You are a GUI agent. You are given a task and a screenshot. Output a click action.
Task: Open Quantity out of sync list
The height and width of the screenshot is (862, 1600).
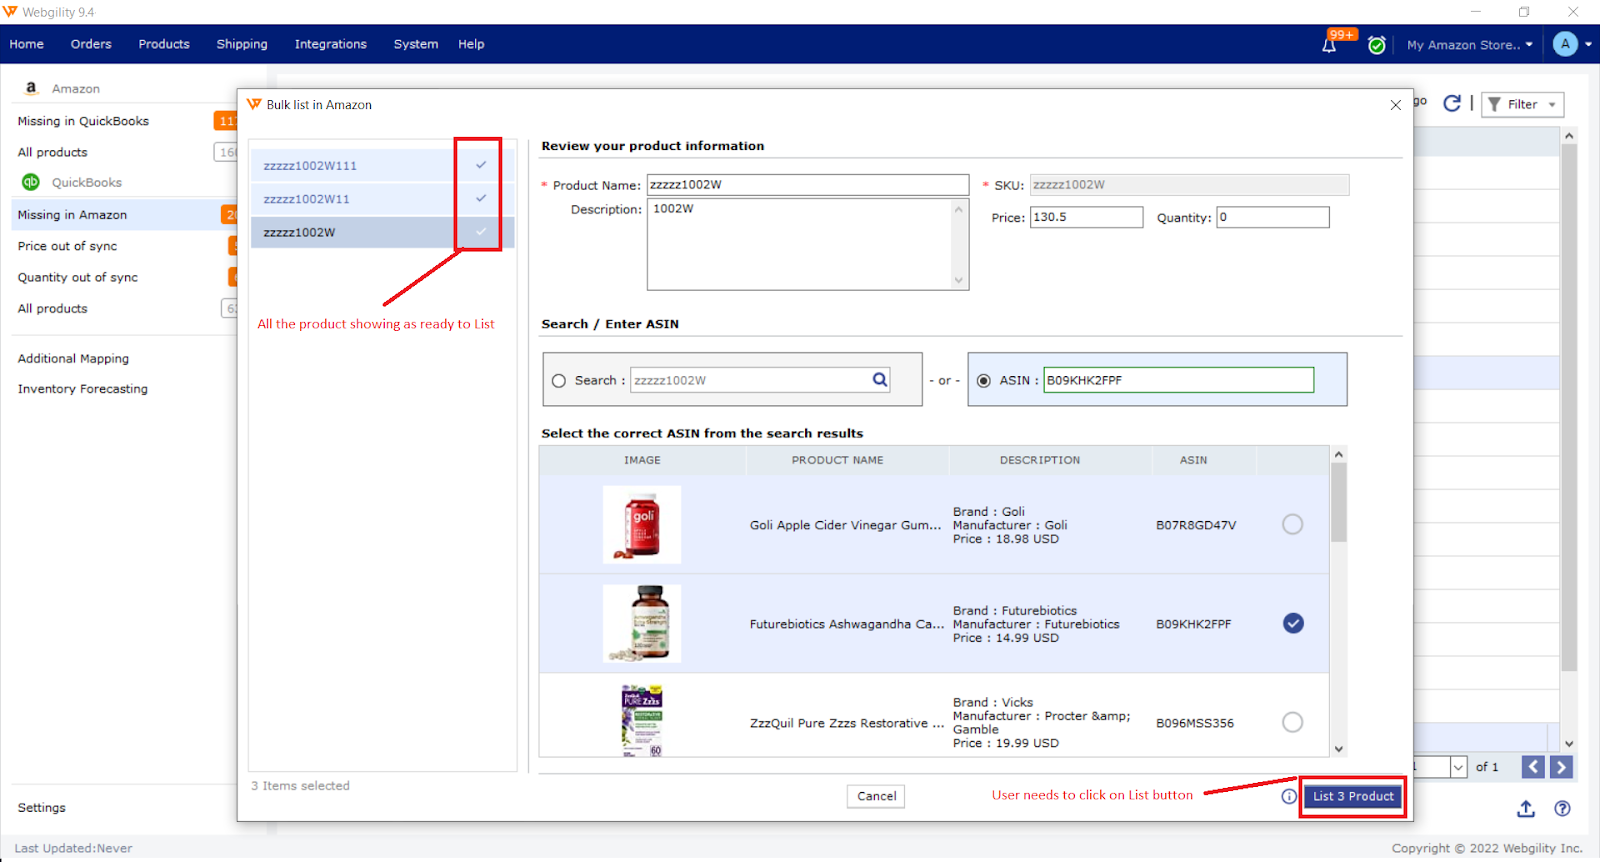78,277
